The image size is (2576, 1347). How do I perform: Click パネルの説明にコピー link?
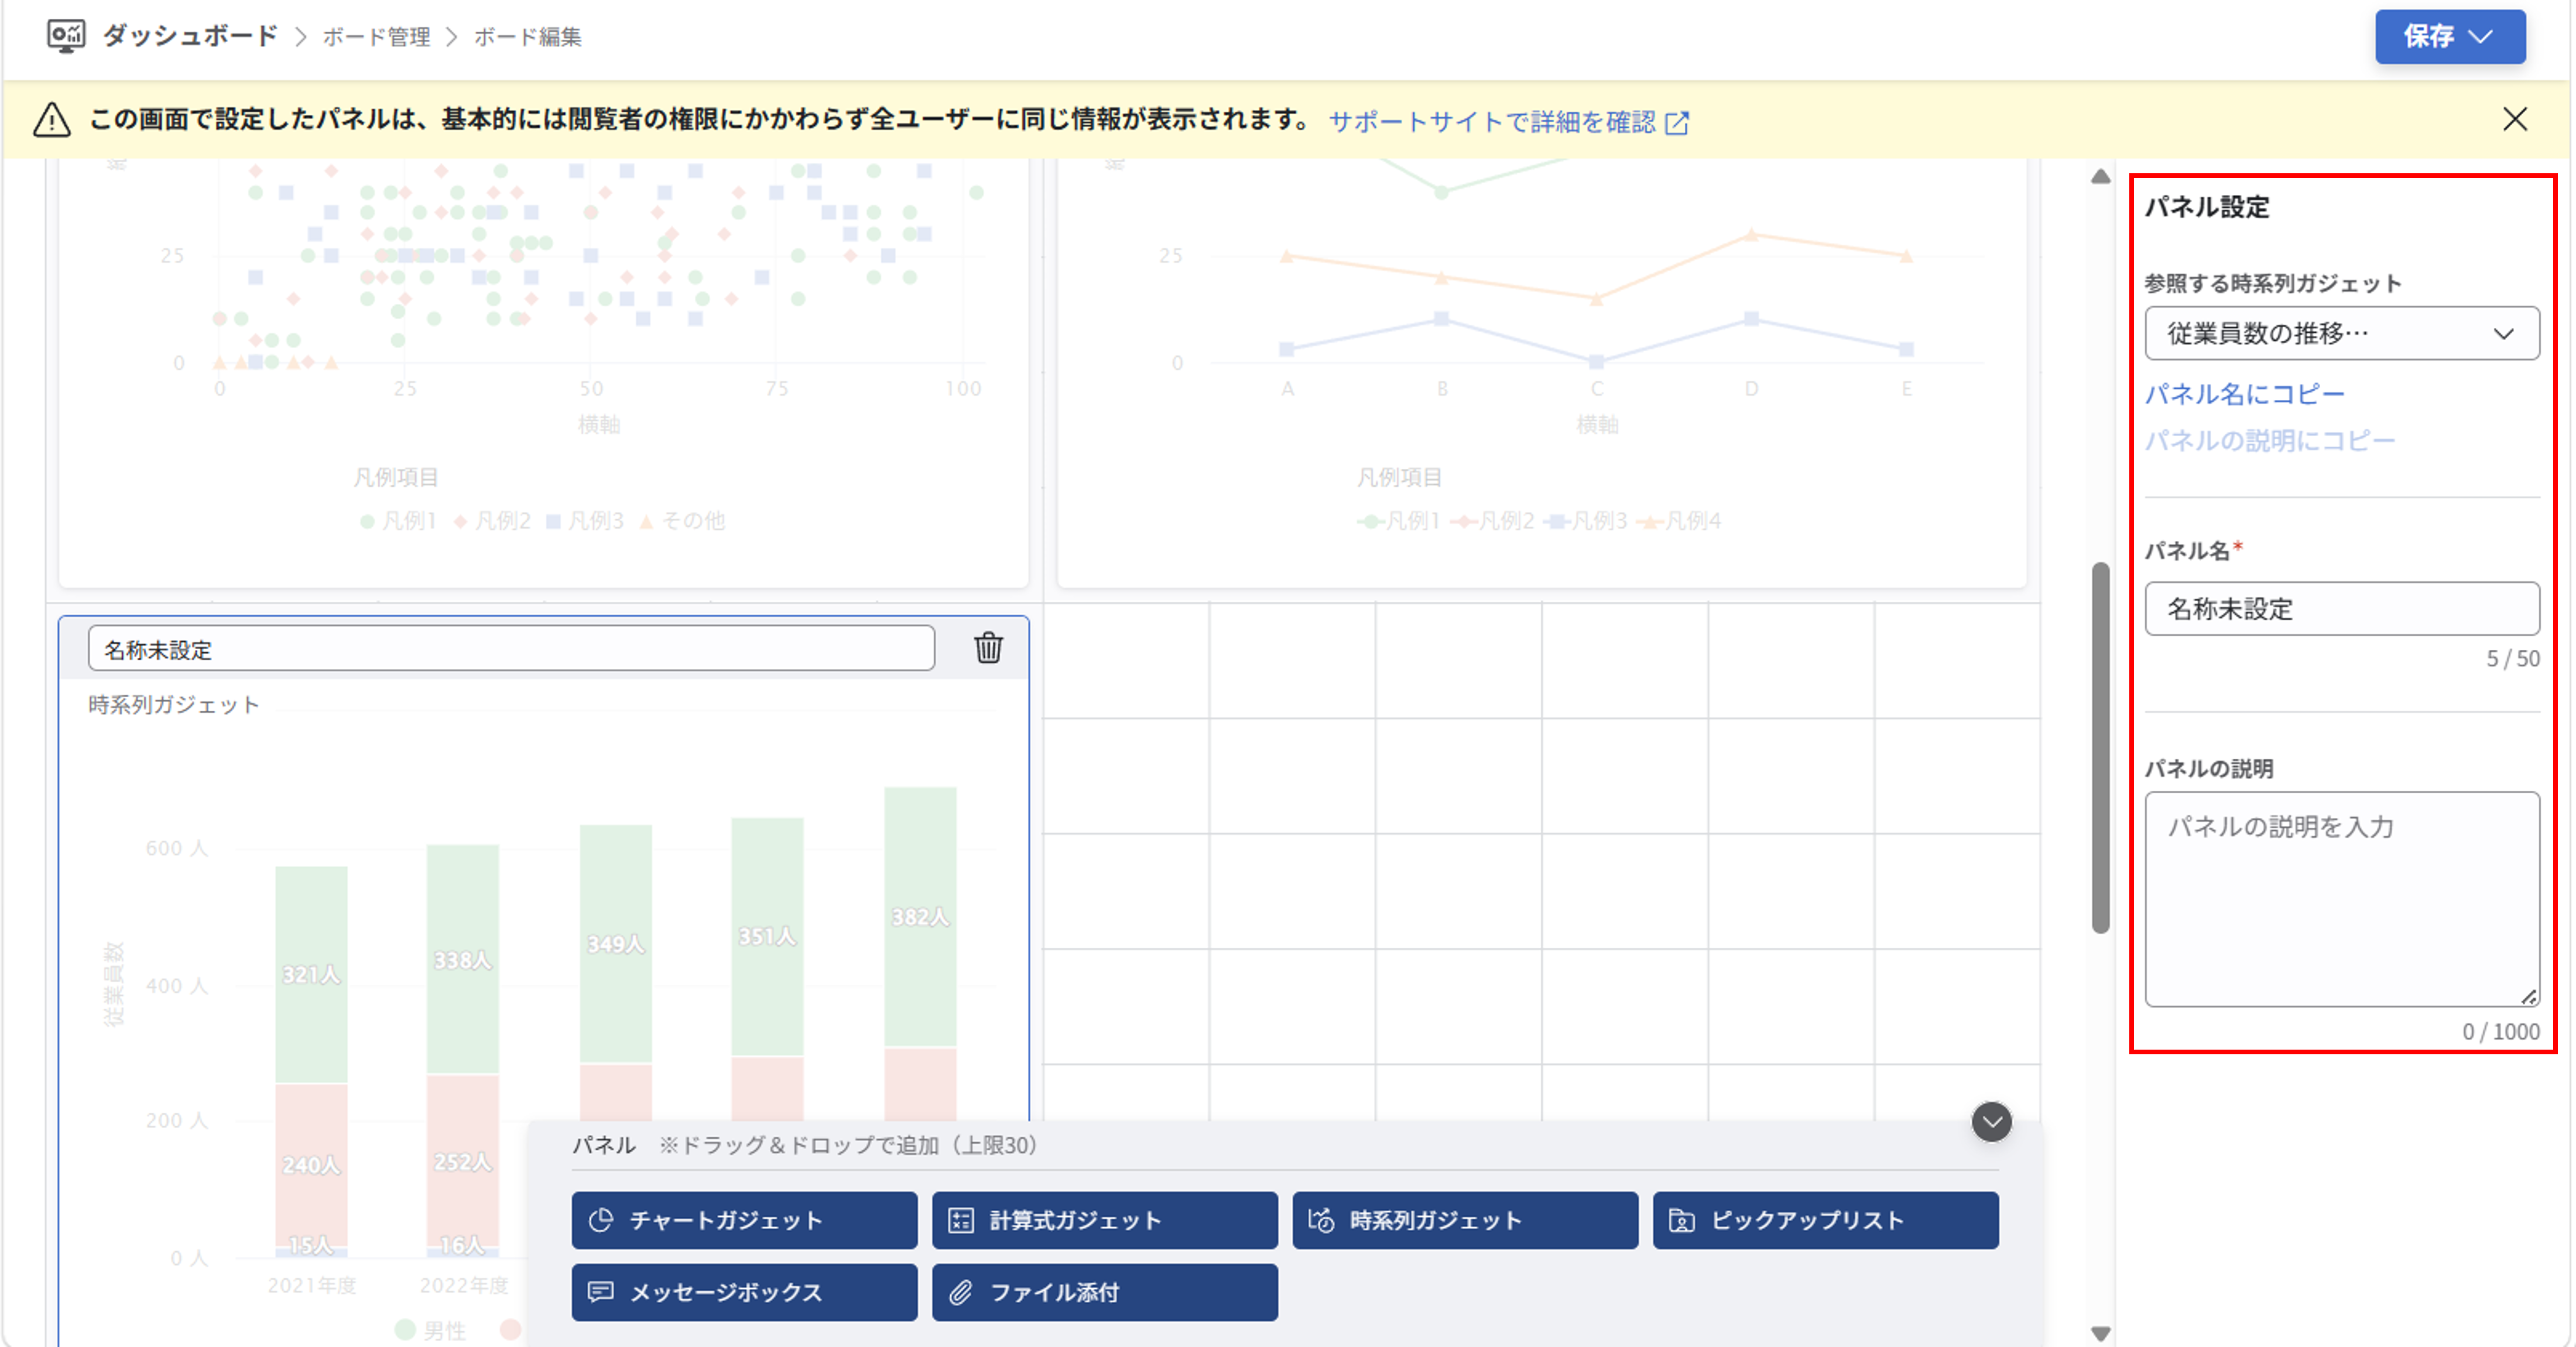2270,440
